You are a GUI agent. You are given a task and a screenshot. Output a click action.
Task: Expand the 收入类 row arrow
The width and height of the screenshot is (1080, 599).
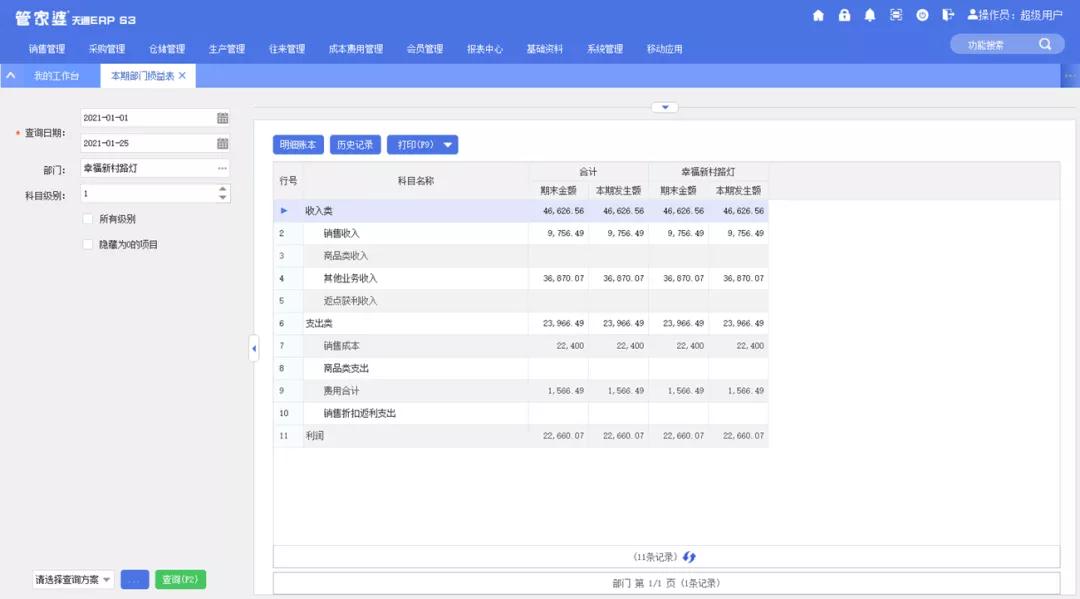tap(283, 210)
